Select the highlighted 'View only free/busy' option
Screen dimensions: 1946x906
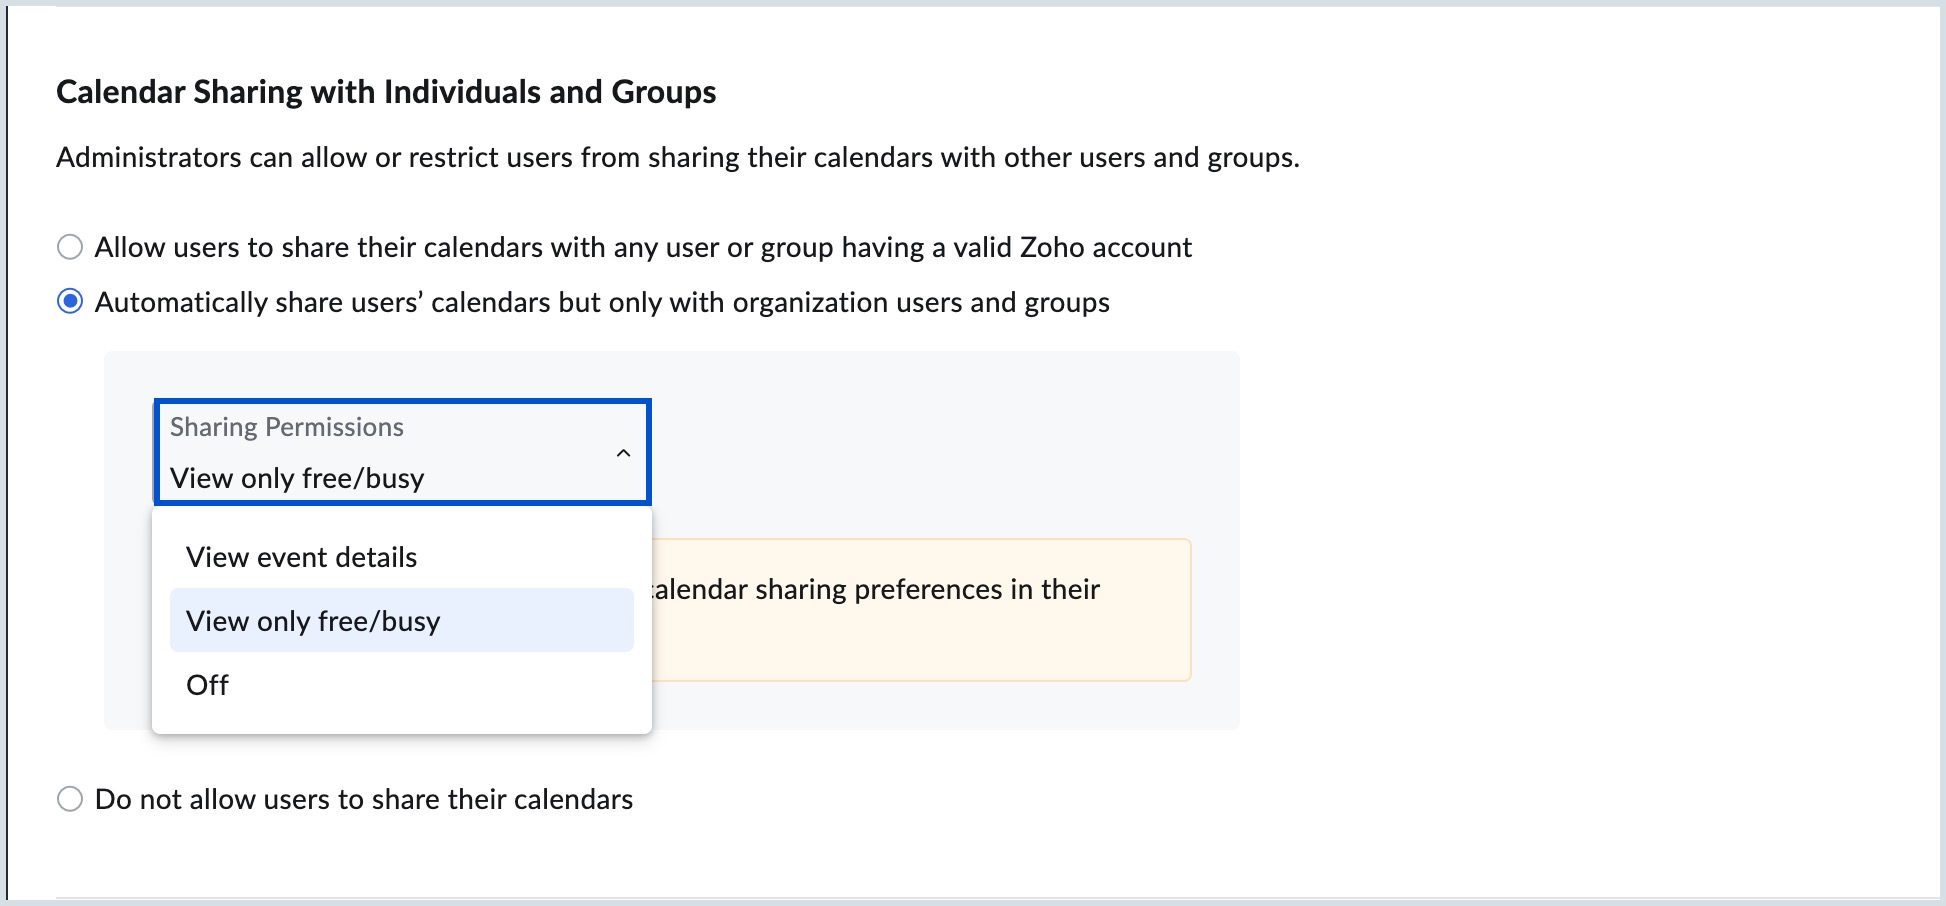click(312, 620)
